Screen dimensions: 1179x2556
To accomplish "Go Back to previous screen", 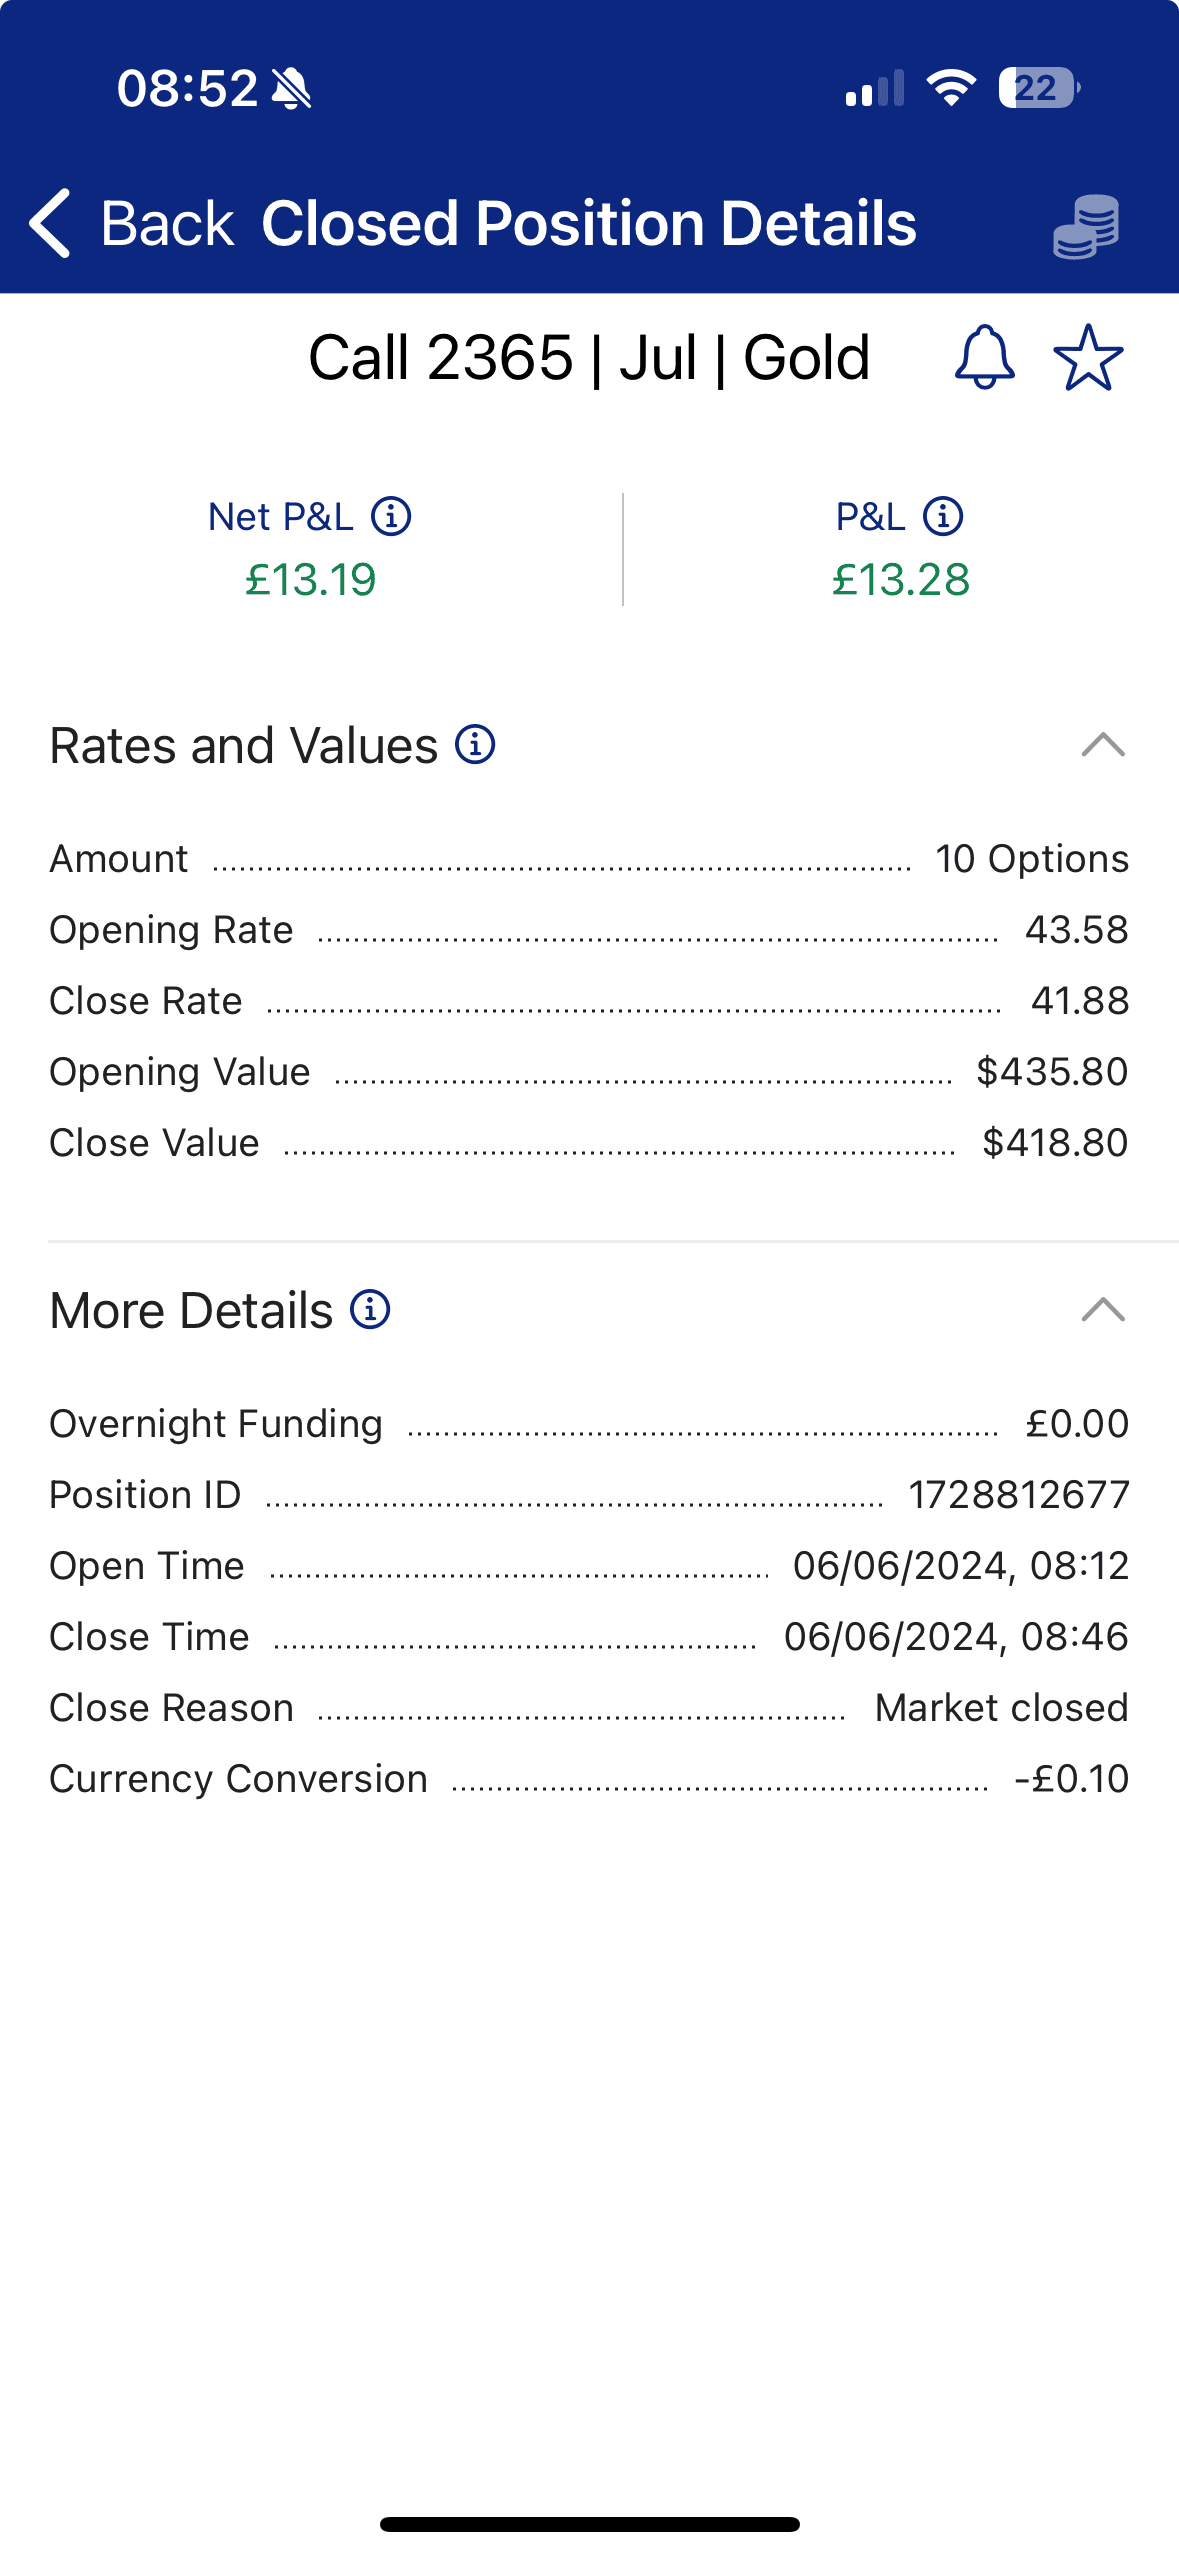I will pyautogui.click(x=166, y=223).
